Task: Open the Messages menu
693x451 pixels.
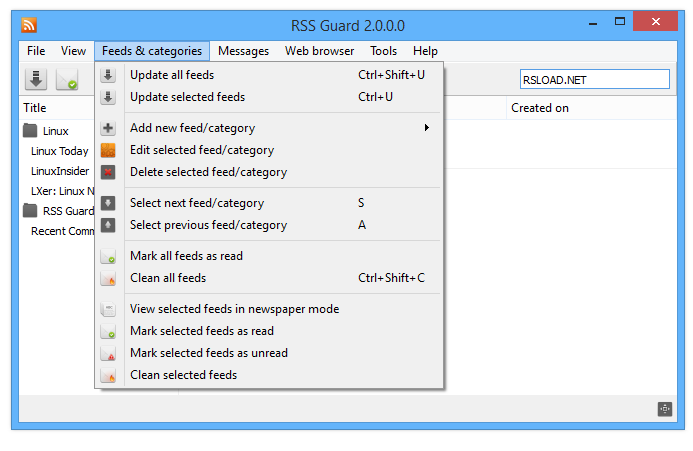Action: coord(244,51)
